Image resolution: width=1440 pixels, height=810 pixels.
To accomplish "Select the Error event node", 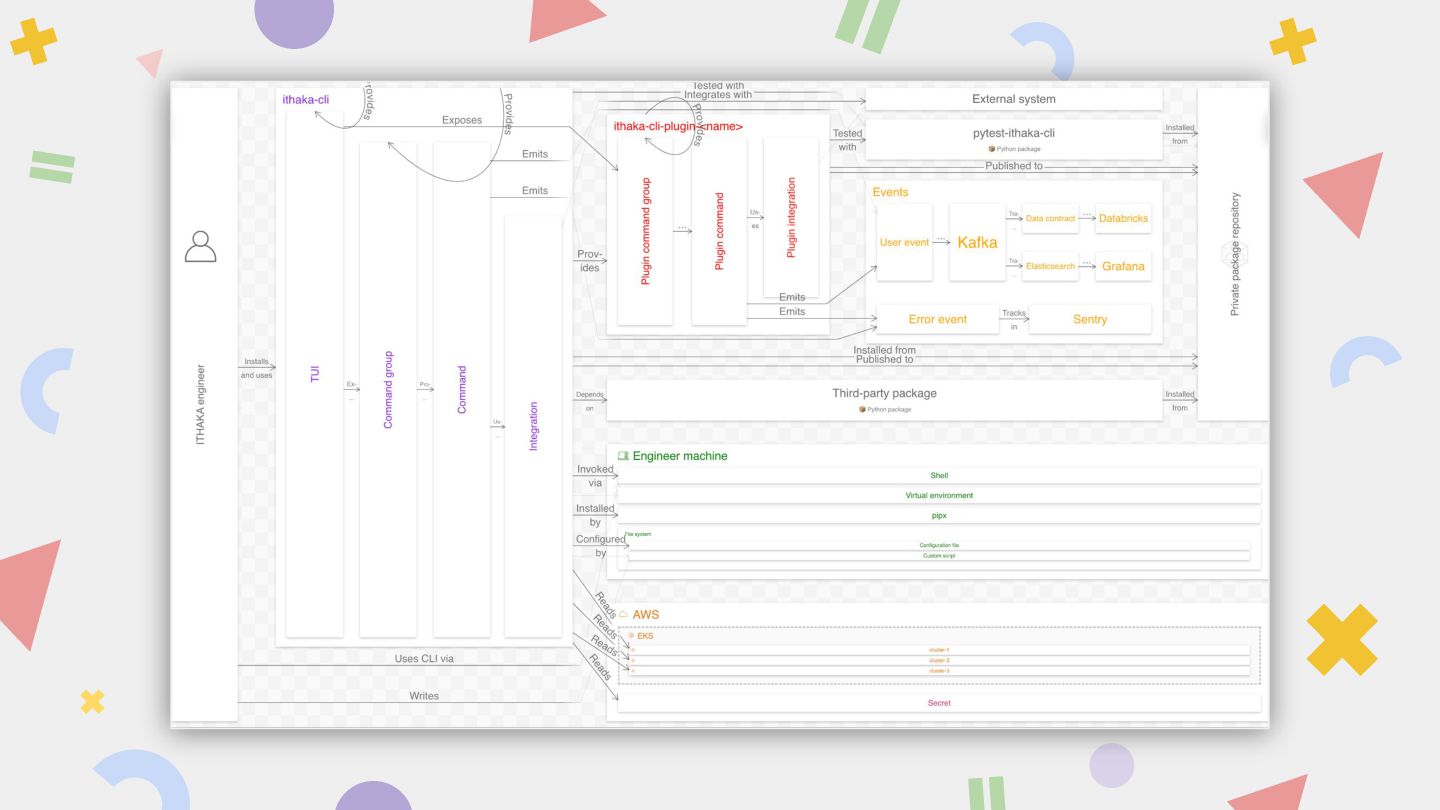I will [937, 319].
